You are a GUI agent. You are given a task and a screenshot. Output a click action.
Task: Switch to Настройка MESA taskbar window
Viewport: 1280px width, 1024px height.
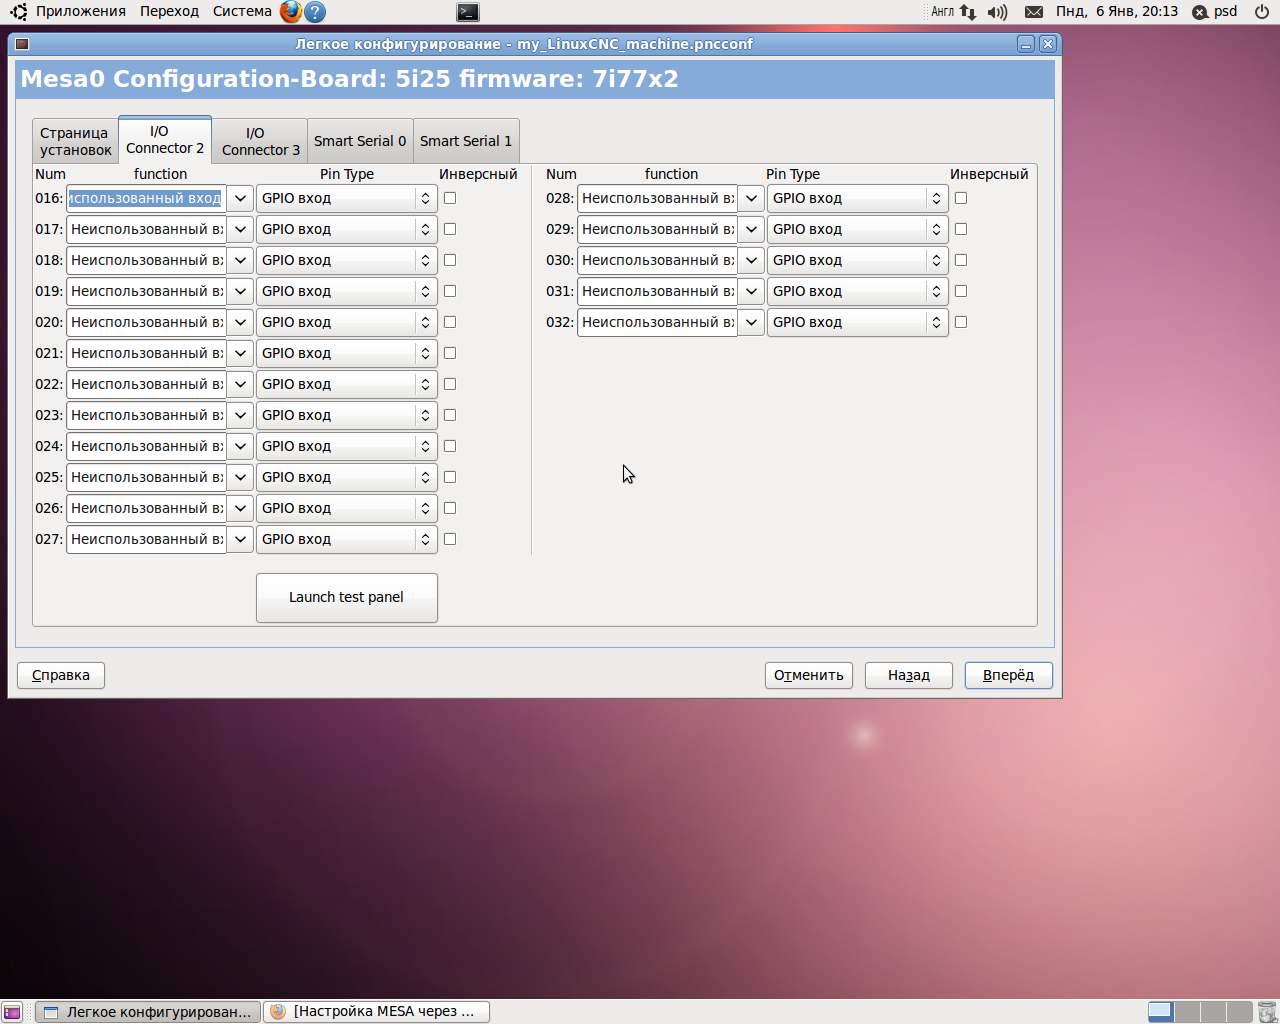point(377,1012)
